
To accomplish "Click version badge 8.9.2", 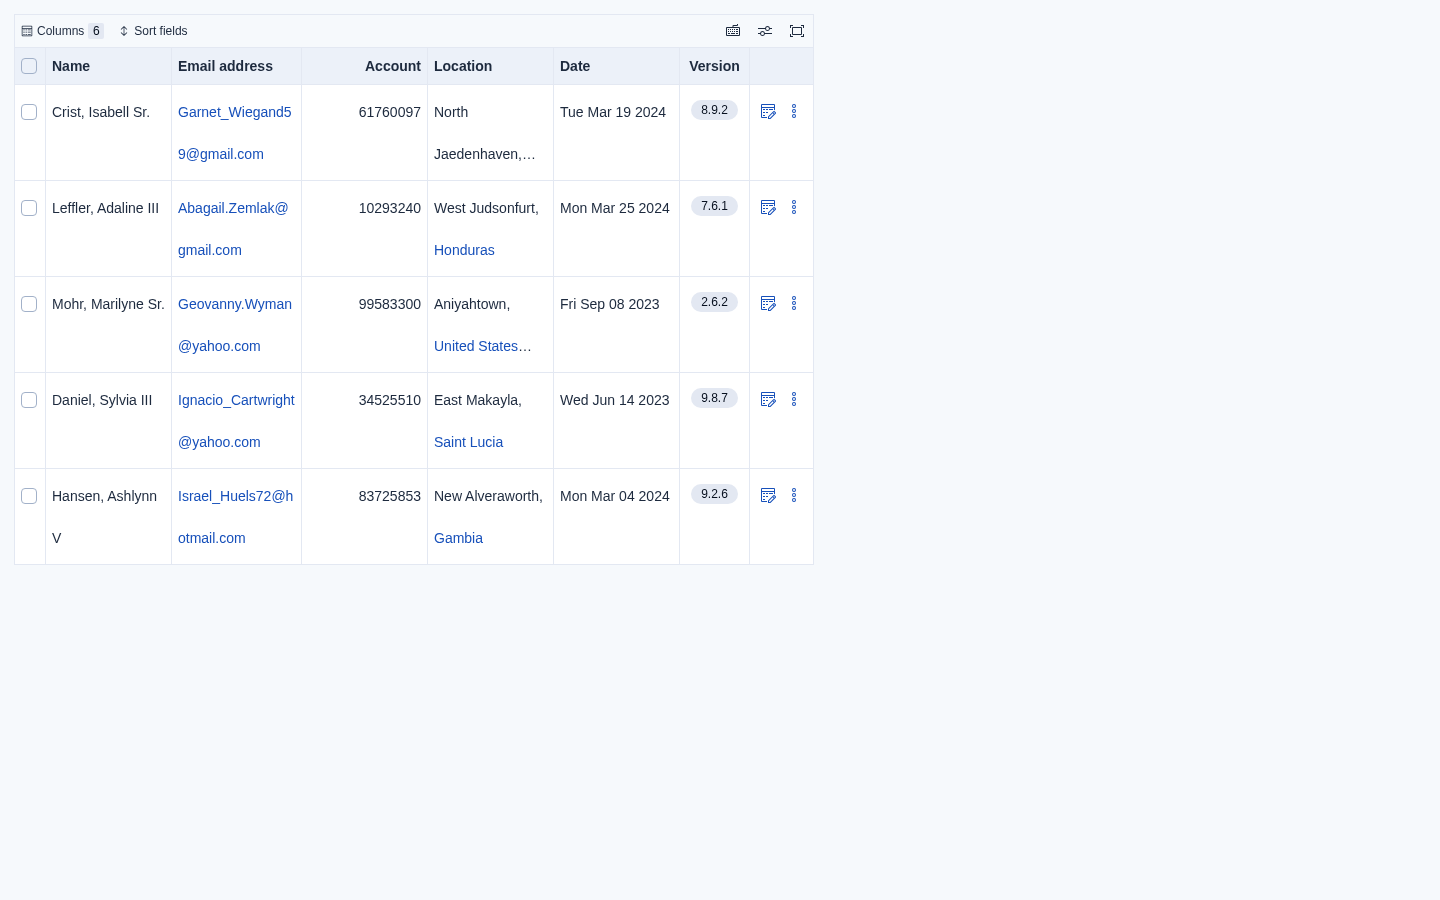I will coord(714,110).
